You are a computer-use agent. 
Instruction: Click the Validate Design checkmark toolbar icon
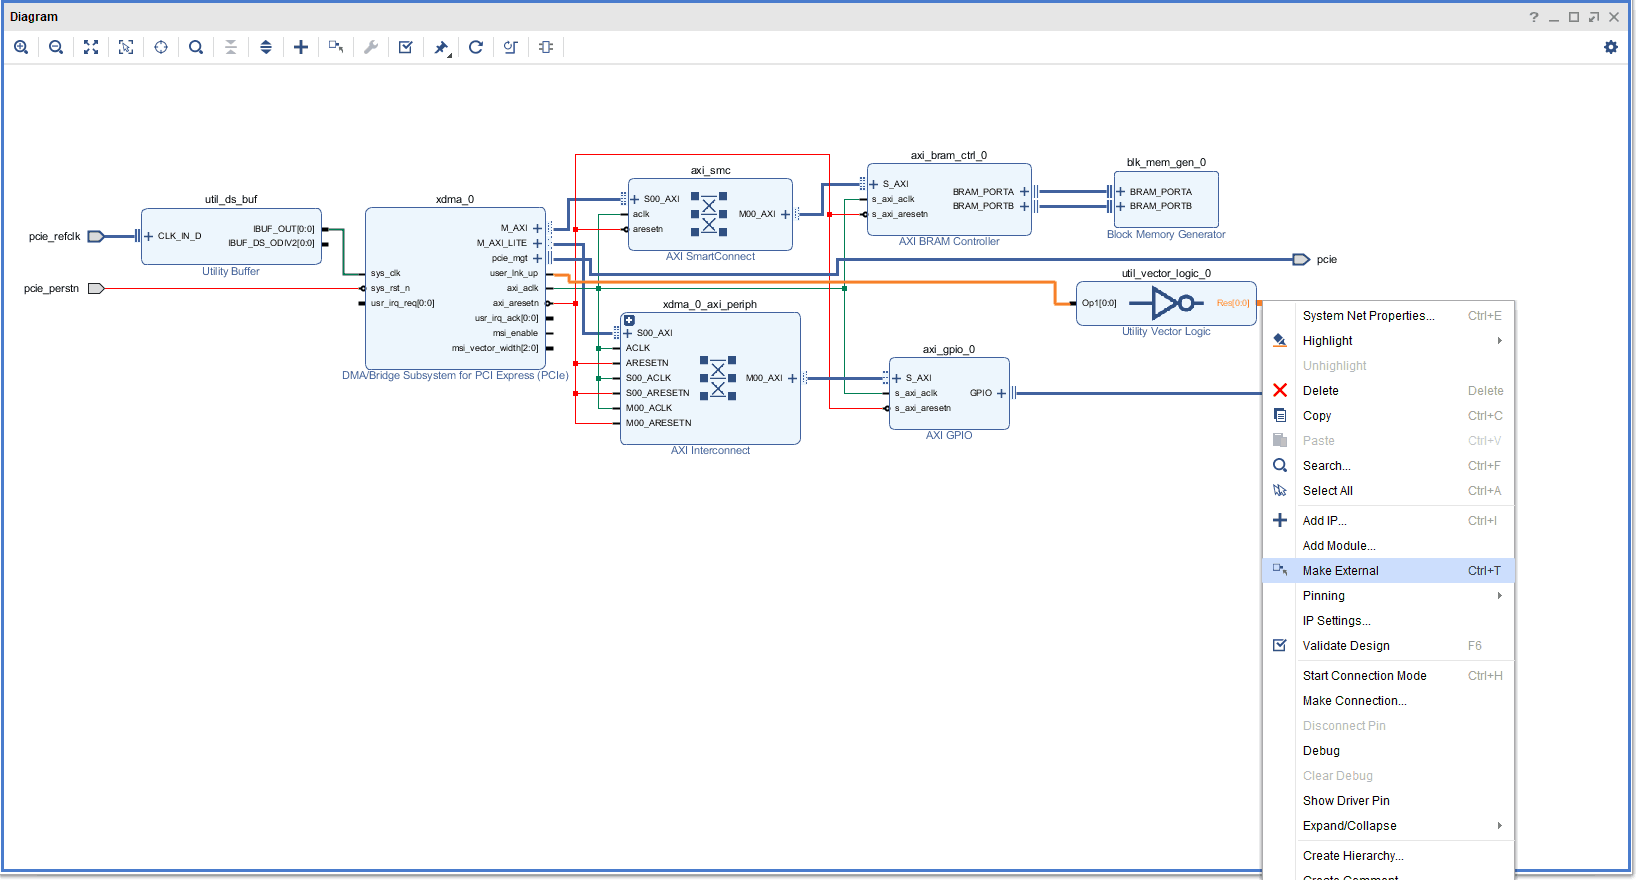(406, 47)
